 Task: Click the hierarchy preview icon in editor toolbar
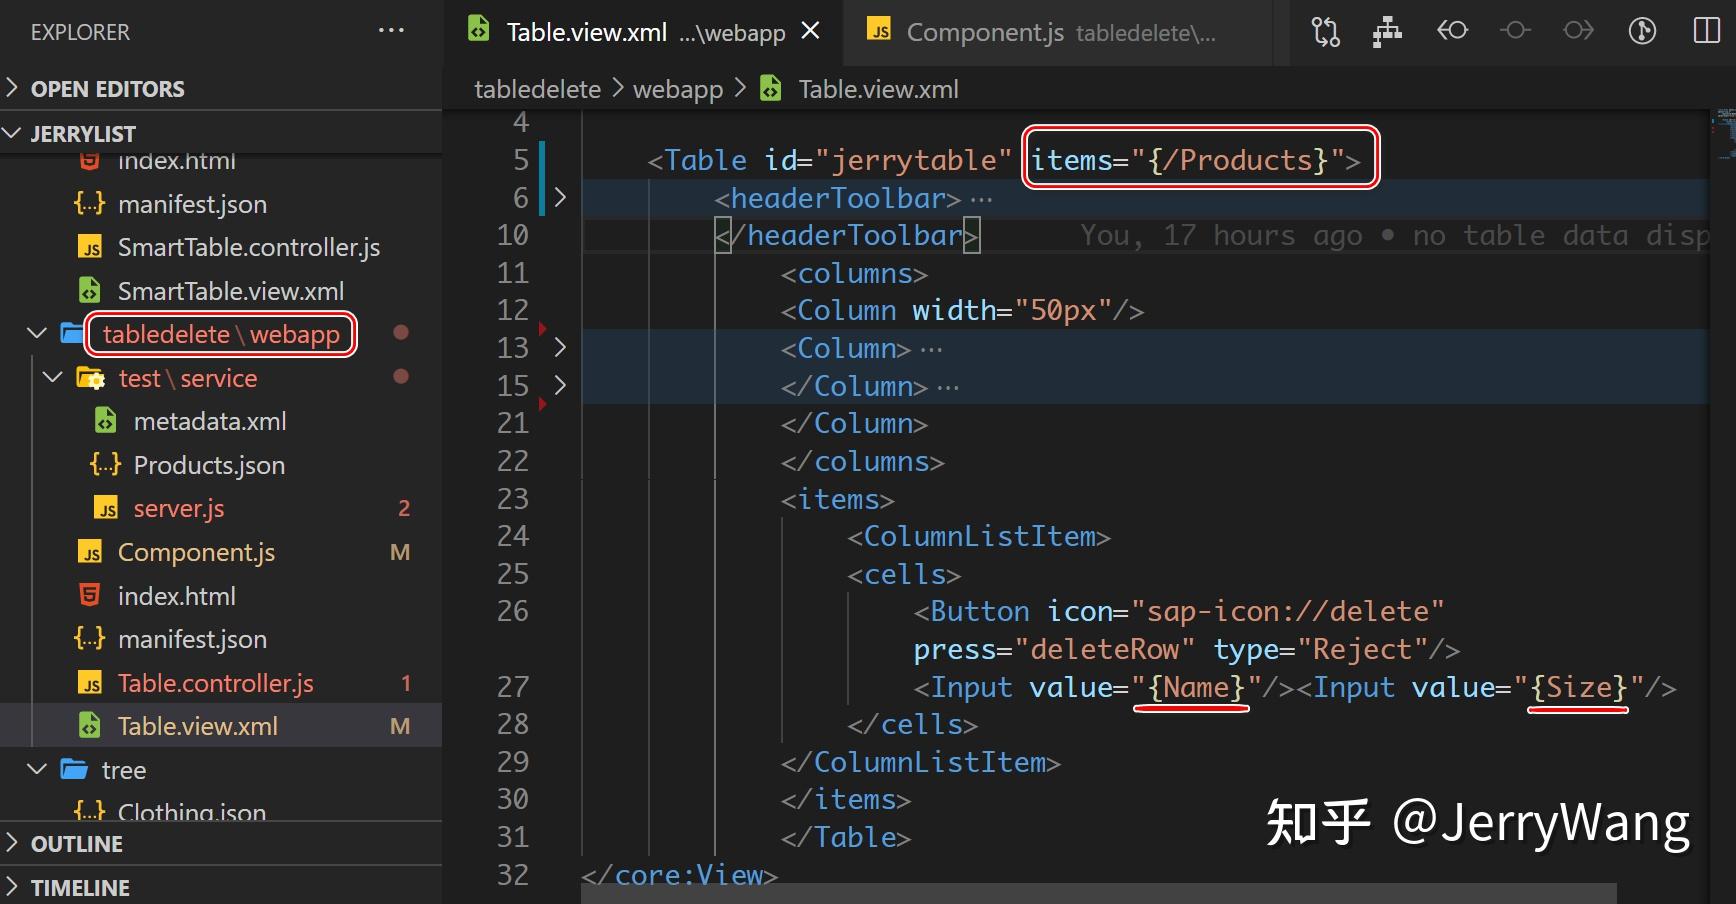1387,31
